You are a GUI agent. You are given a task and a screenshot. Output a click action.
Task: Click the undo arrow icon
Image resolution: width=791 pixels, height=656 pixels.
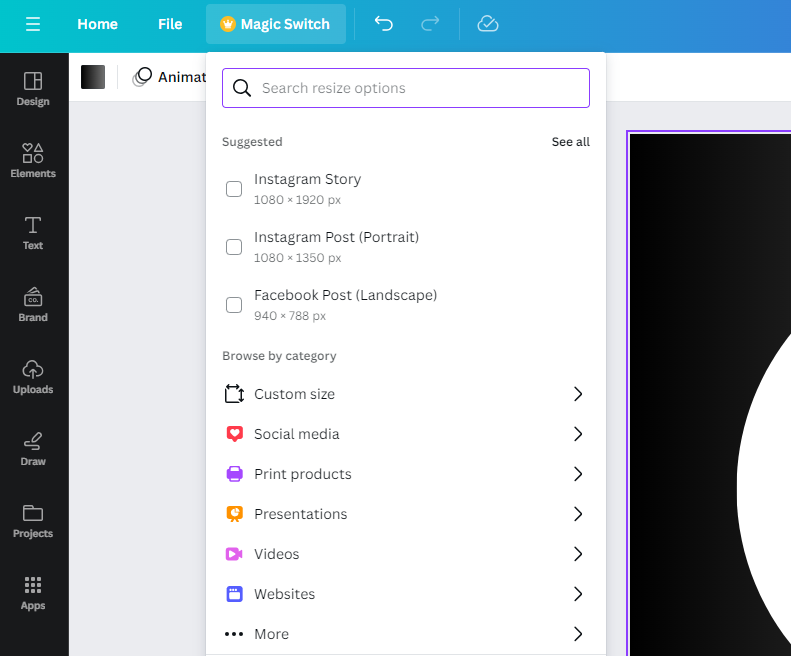click(x=383, y=24)
